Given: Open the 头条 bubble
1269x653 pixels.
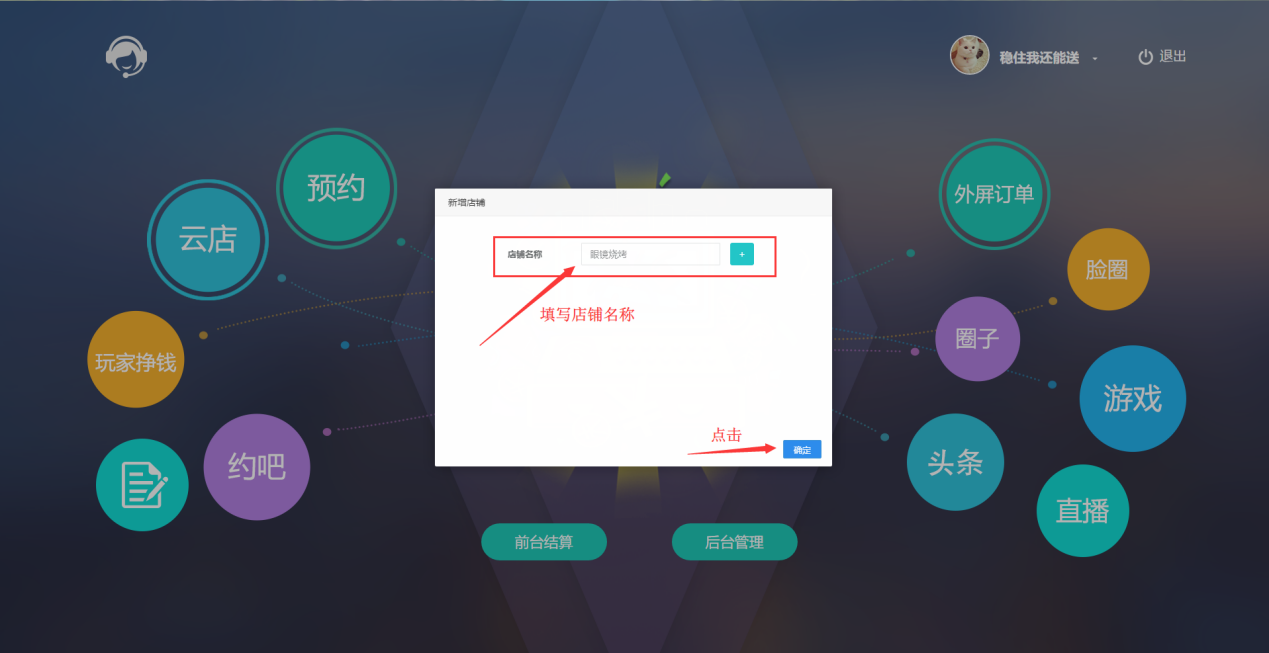Looking at the screenshot, I should pyautogui.click(x=955, y=462).
